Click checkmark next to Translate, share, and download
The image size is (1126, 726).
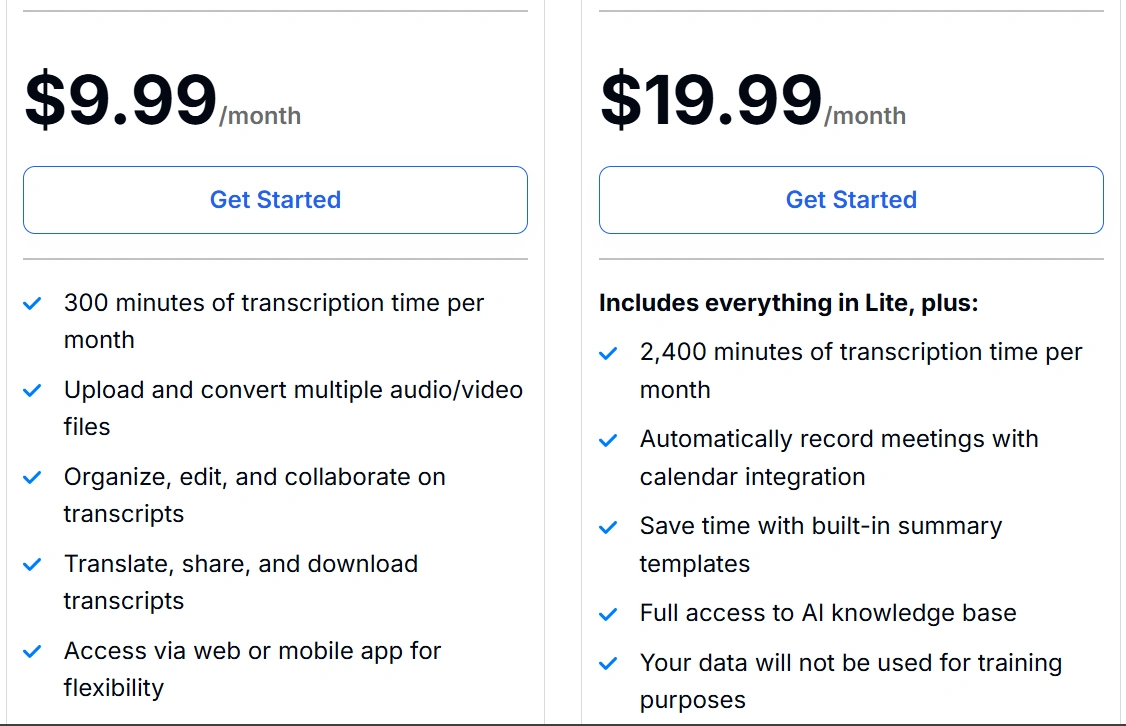tap(33, 564)
